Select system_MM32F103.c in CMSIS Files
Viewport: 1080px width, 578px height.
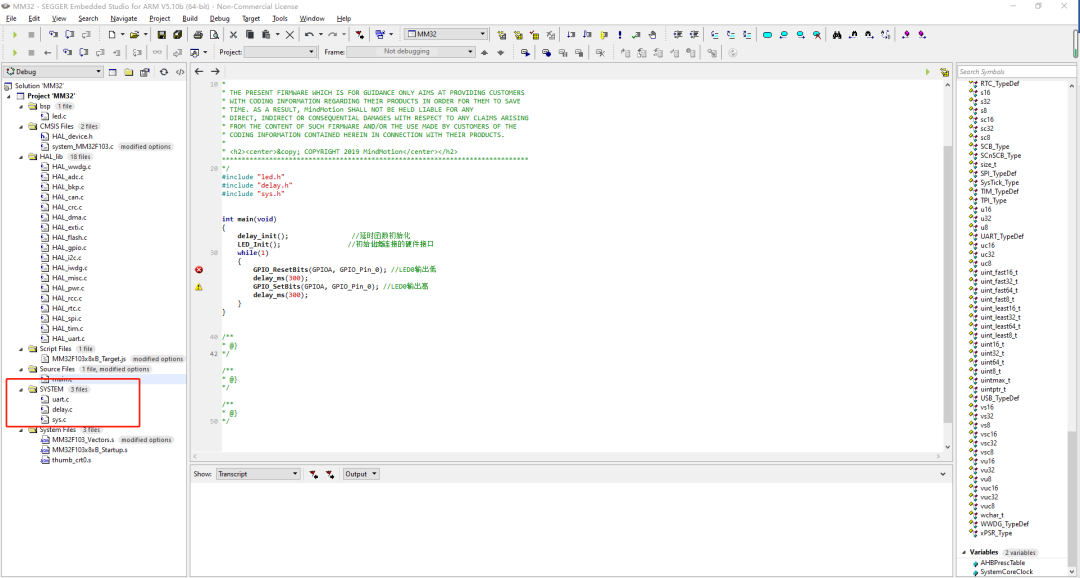pos(83,147)
